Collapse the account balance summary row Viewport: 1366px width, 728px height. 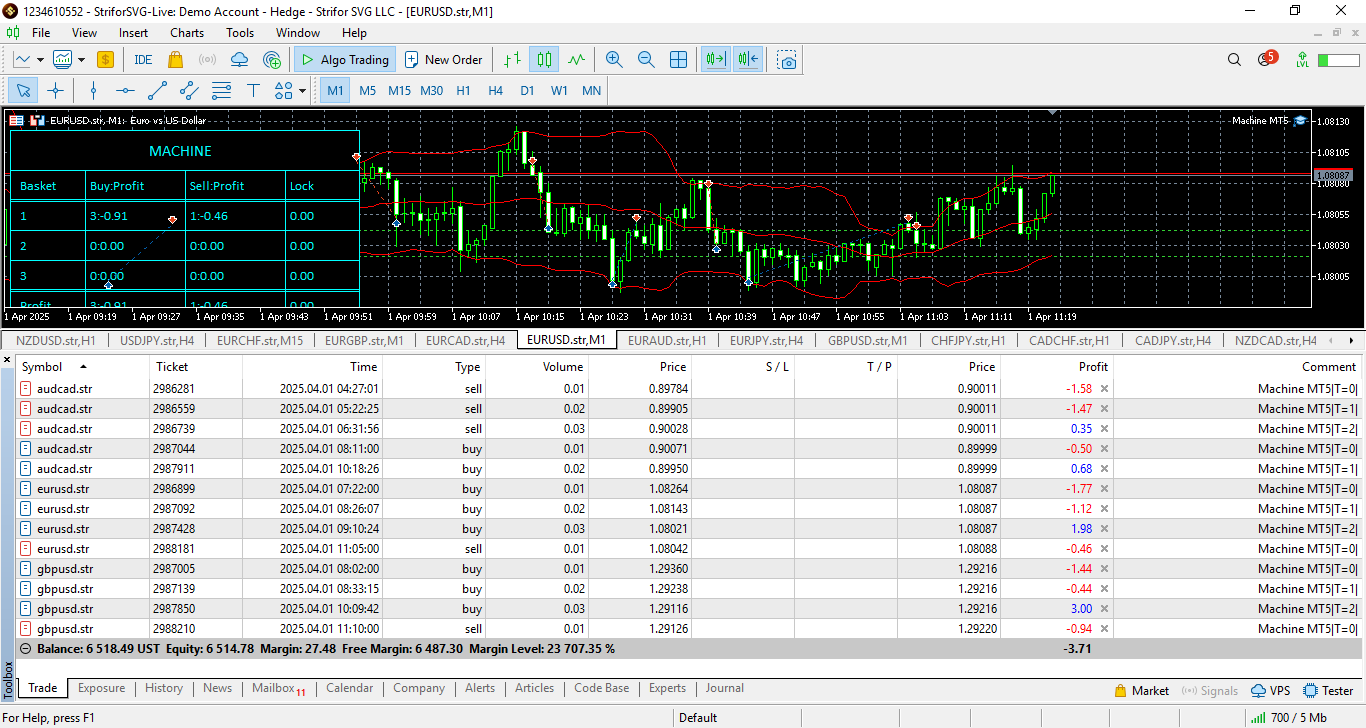point(26,649)
